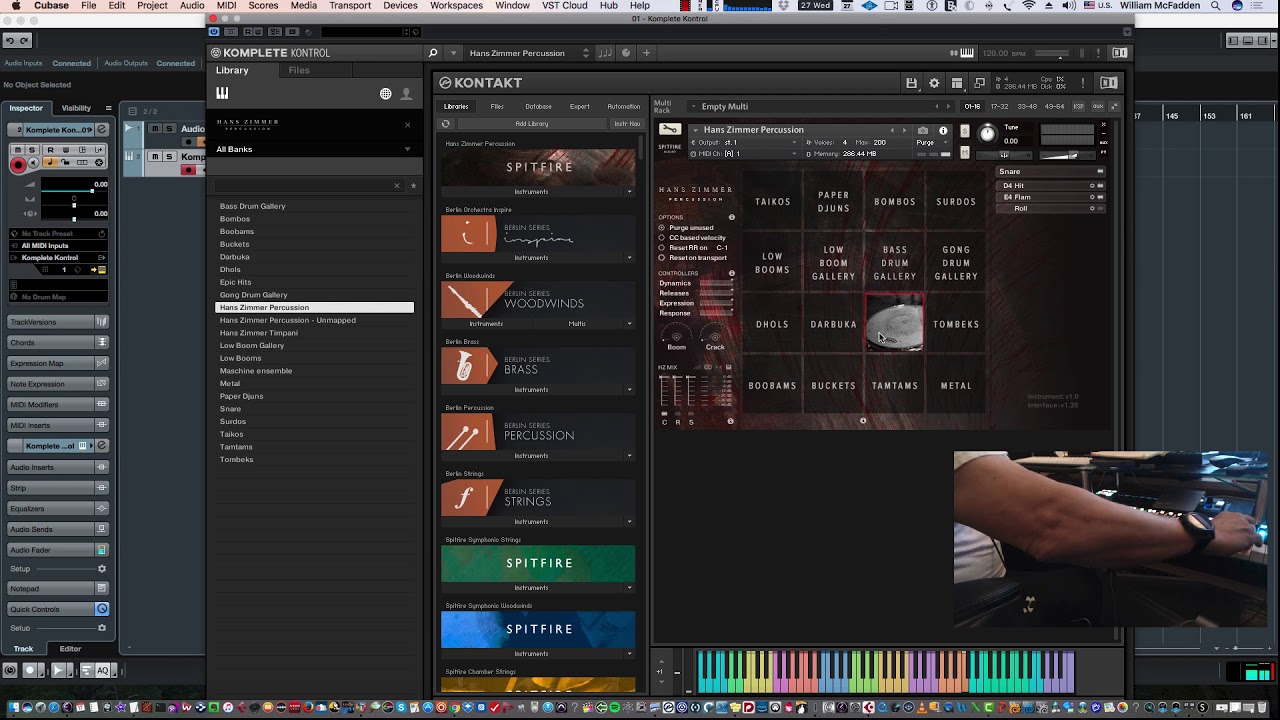The width and height of the screenshot is (1280, 720).
Task: Open Output st.1 dropdown
Action: [748, 143]
